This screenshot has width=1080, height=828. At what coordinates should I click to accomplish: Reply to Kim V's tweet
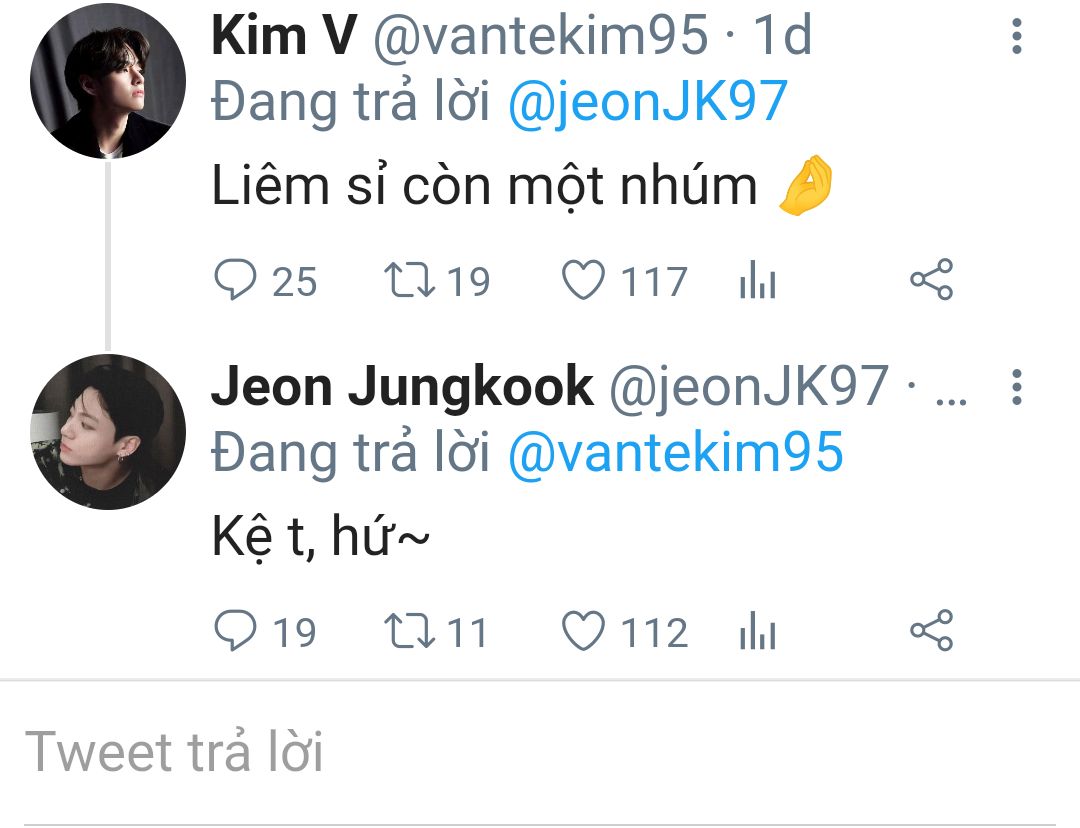pyautogui.click(x=236, y=280)
